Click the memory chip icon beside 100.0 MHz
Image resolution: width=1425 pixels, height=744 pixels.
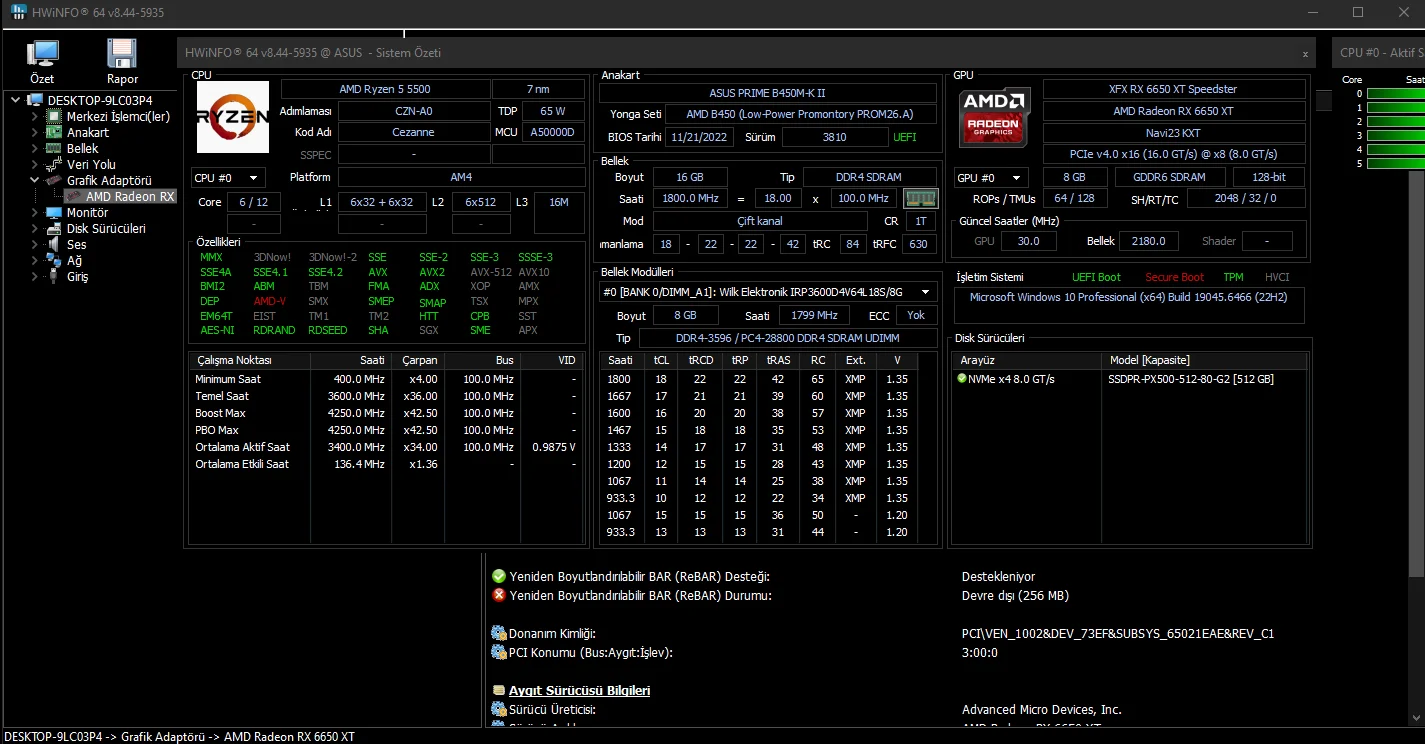pyautogui.click(x=920, y=198)
